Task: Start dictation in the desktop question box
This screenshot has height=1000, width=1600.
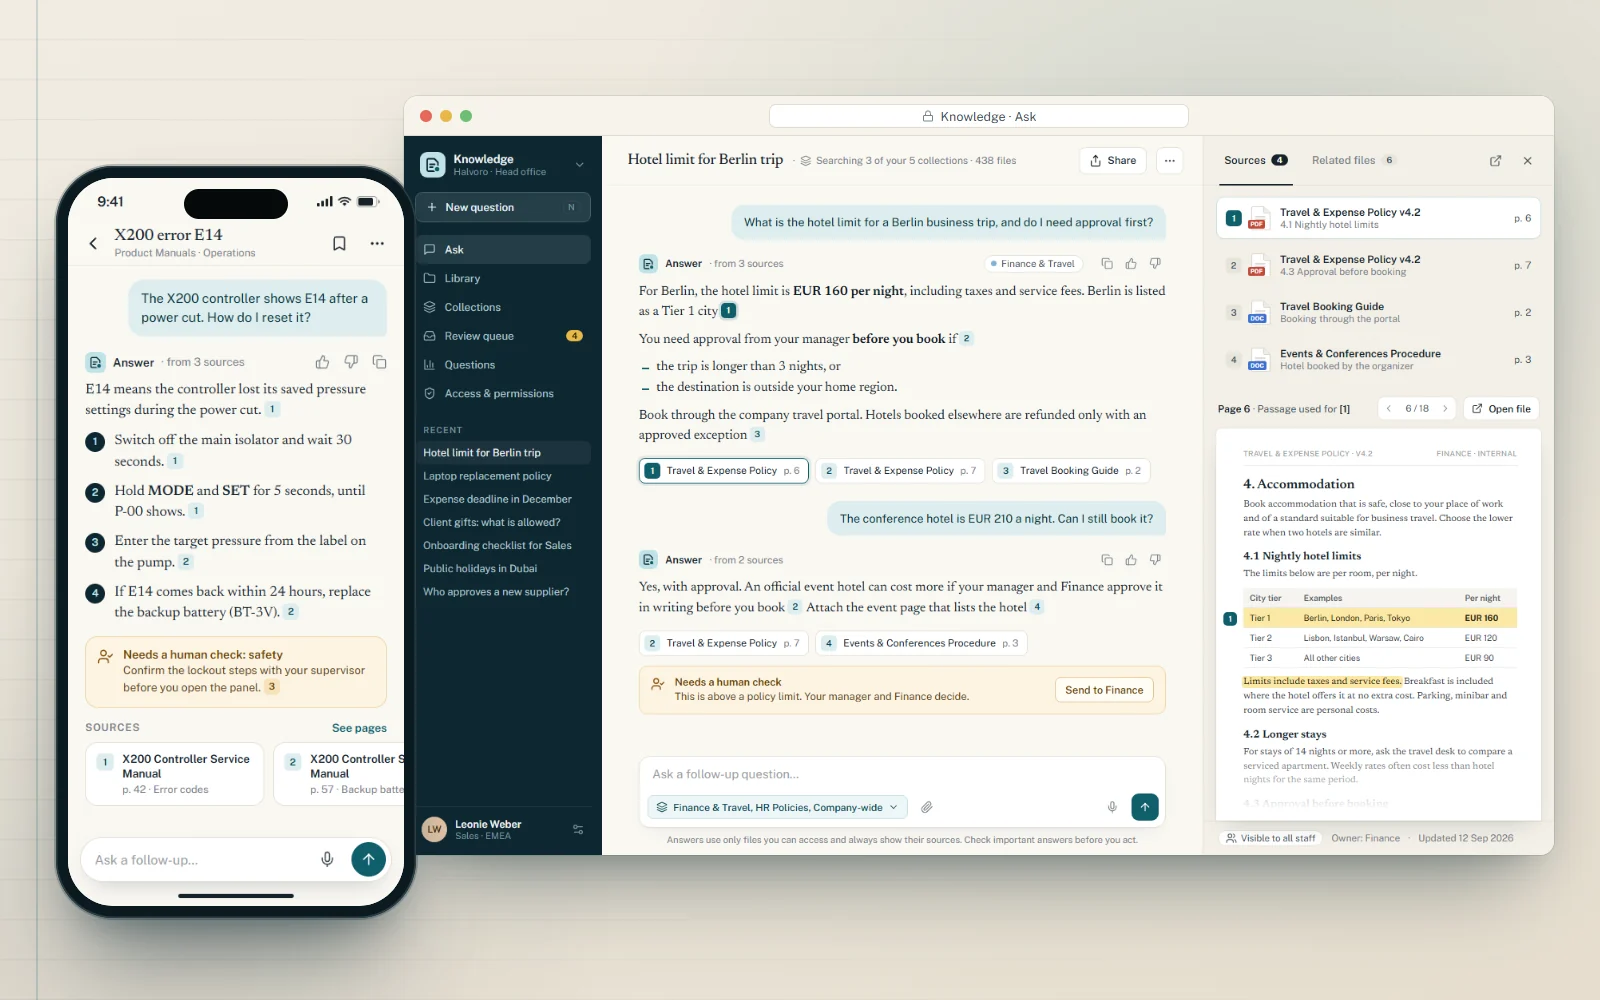Action: click(x=1112, y=807)
